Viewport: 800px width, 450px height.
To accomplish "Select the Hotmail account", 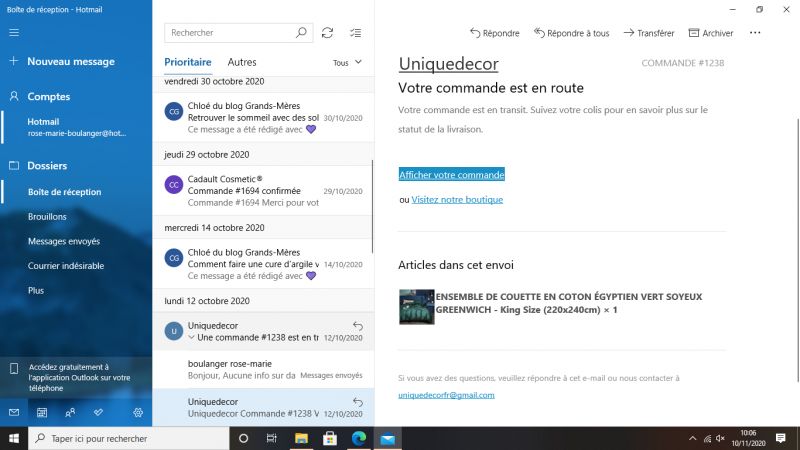I will click(x=76, y=127).
